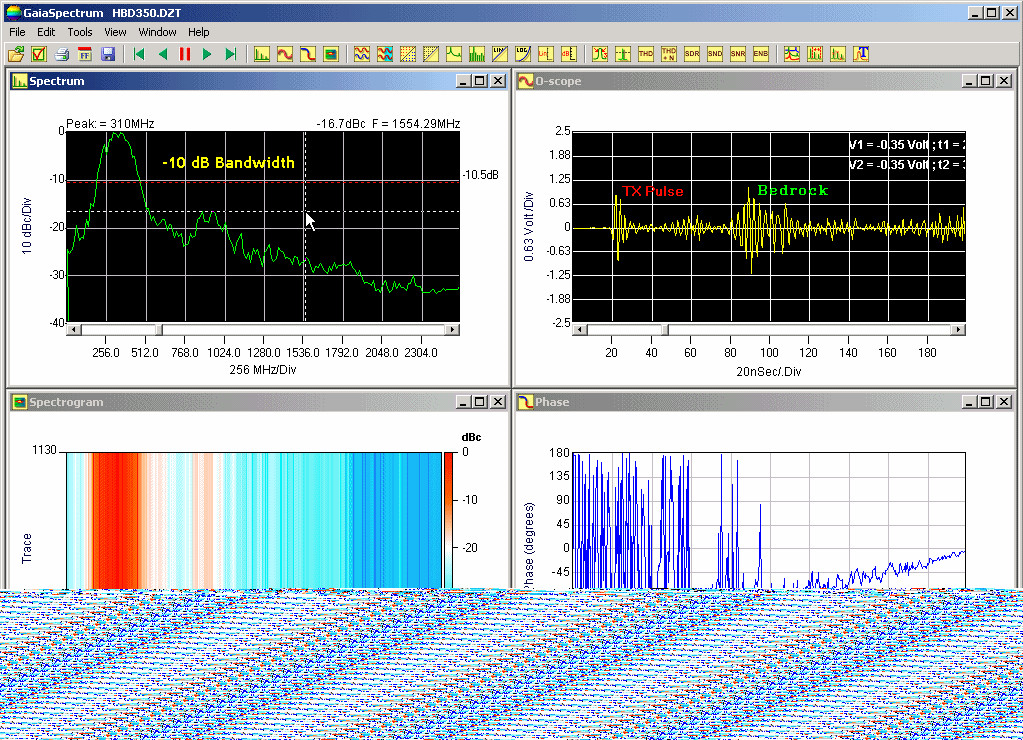Click the O-scope scrollbar right arrow
The image size is (1023, 740).
[x=959, y=329]
